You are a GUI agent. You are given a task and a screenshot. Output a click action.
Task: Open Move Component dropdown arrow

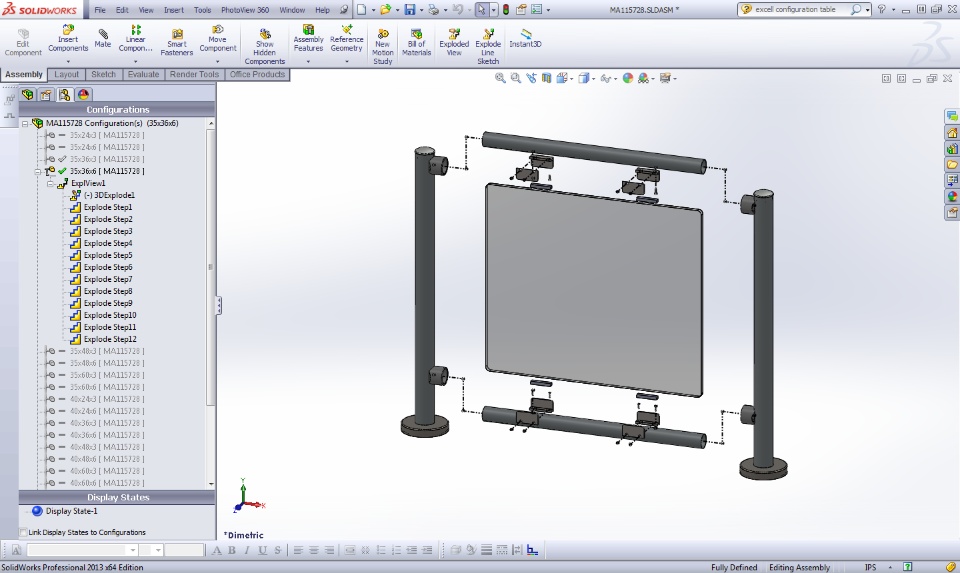[217, 61]
